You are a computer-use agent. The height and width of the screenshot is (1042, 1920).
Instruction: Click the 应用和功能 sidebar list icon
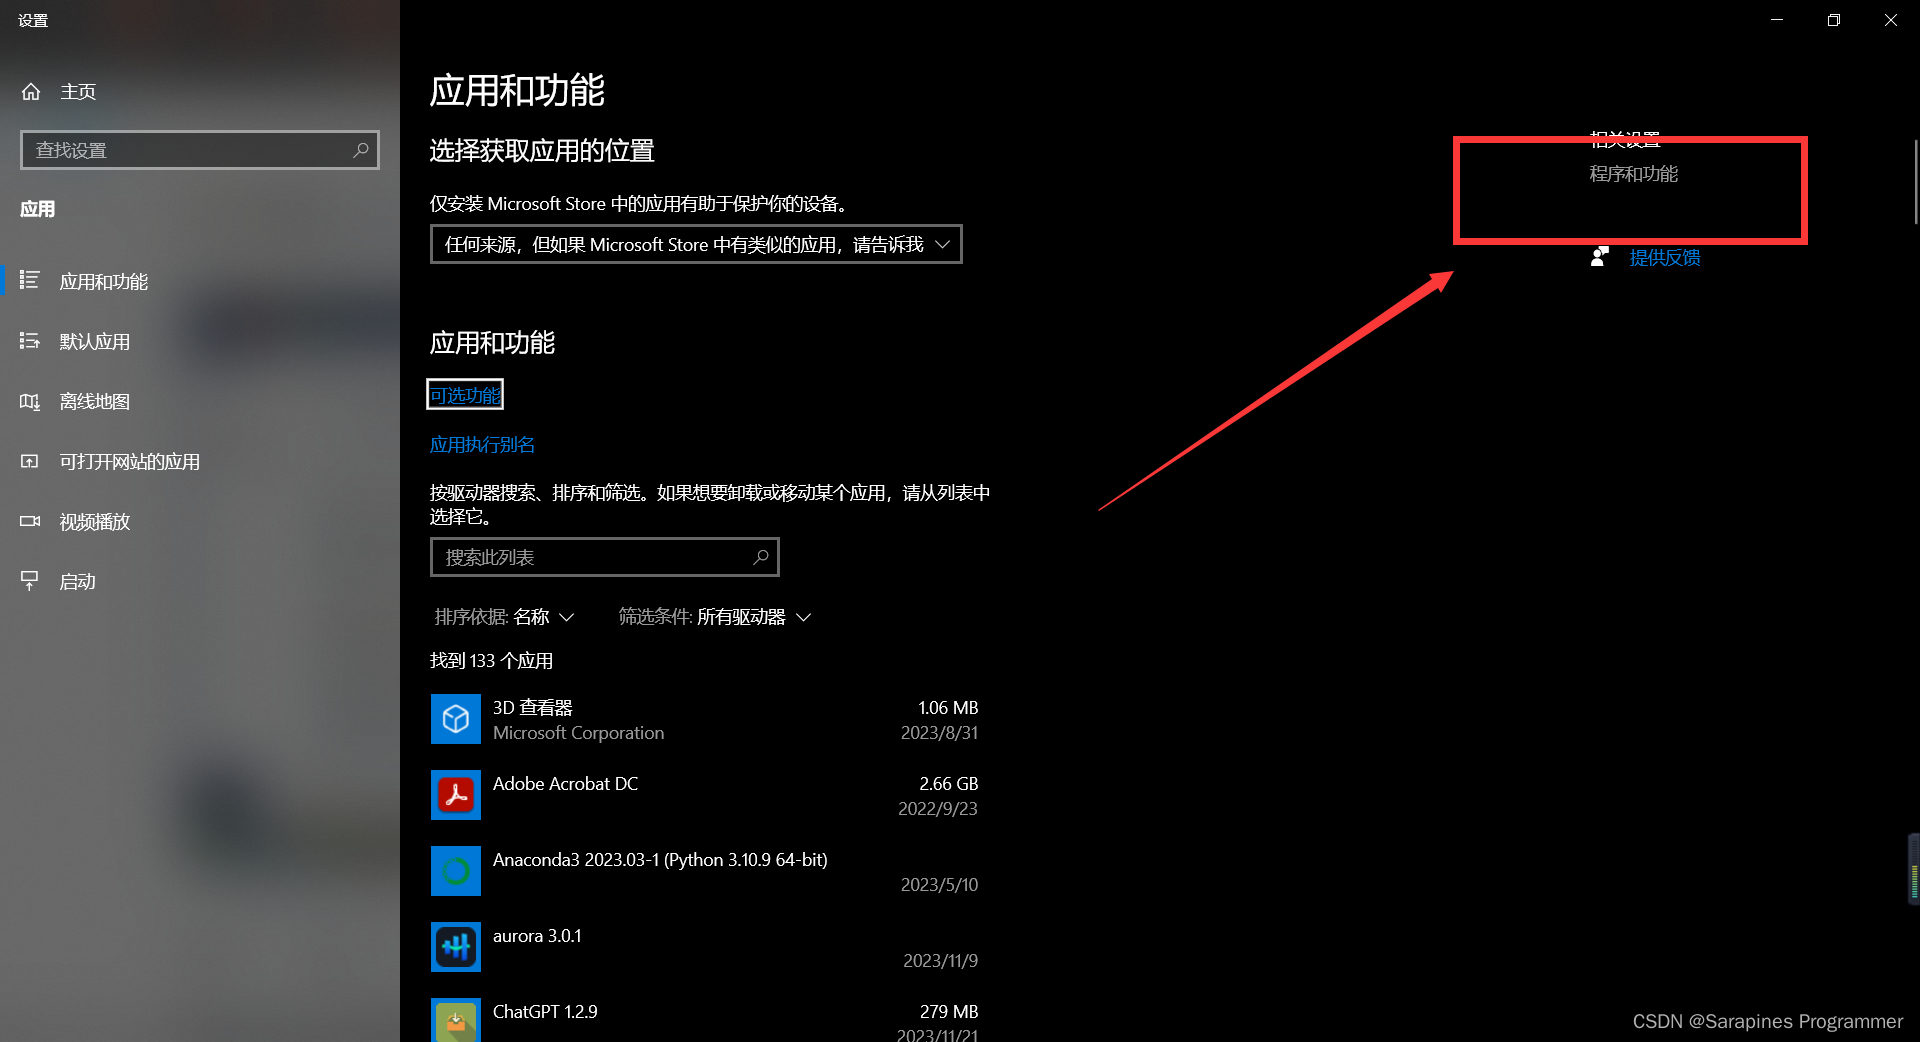pyautogui.click(x=30, y=281)
